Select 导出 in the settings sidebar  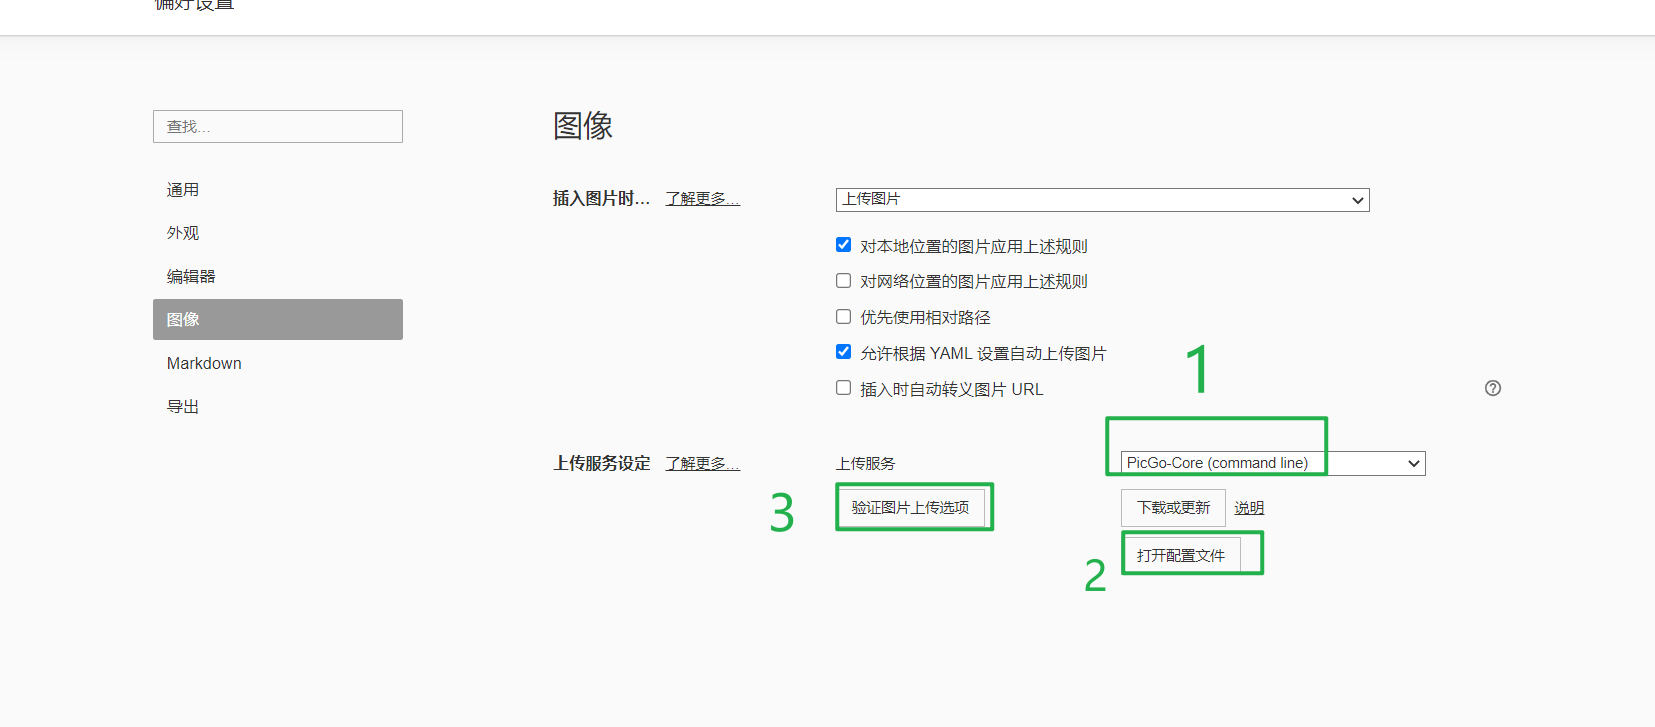point(278,407)
